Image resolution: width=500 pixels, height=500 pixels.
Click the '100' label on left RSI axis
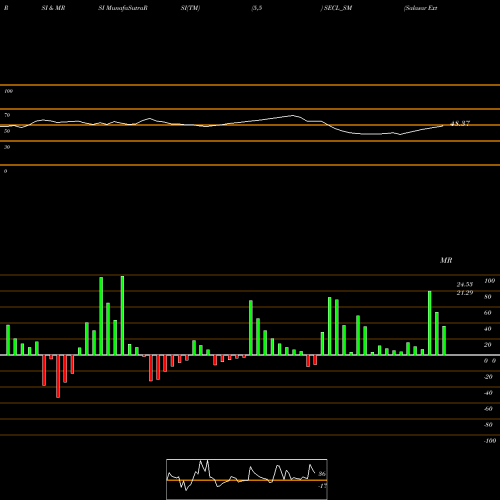(x=8, y=91)
